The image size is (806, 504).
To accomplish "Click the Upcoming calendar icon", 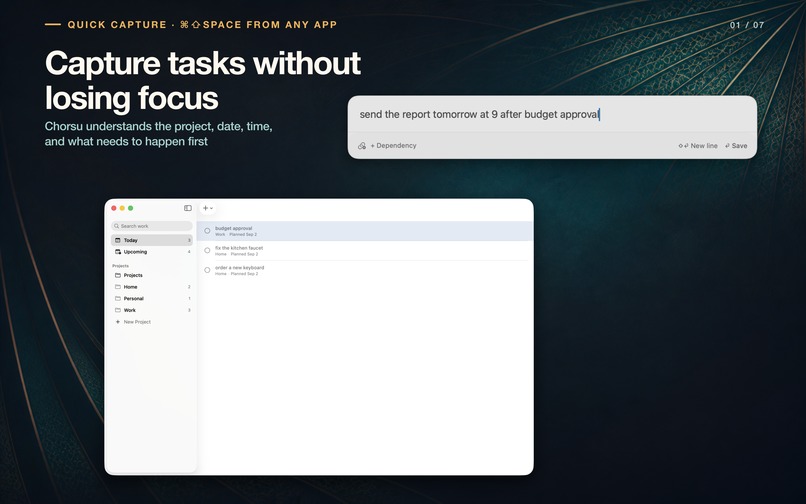I will (118, 252).
